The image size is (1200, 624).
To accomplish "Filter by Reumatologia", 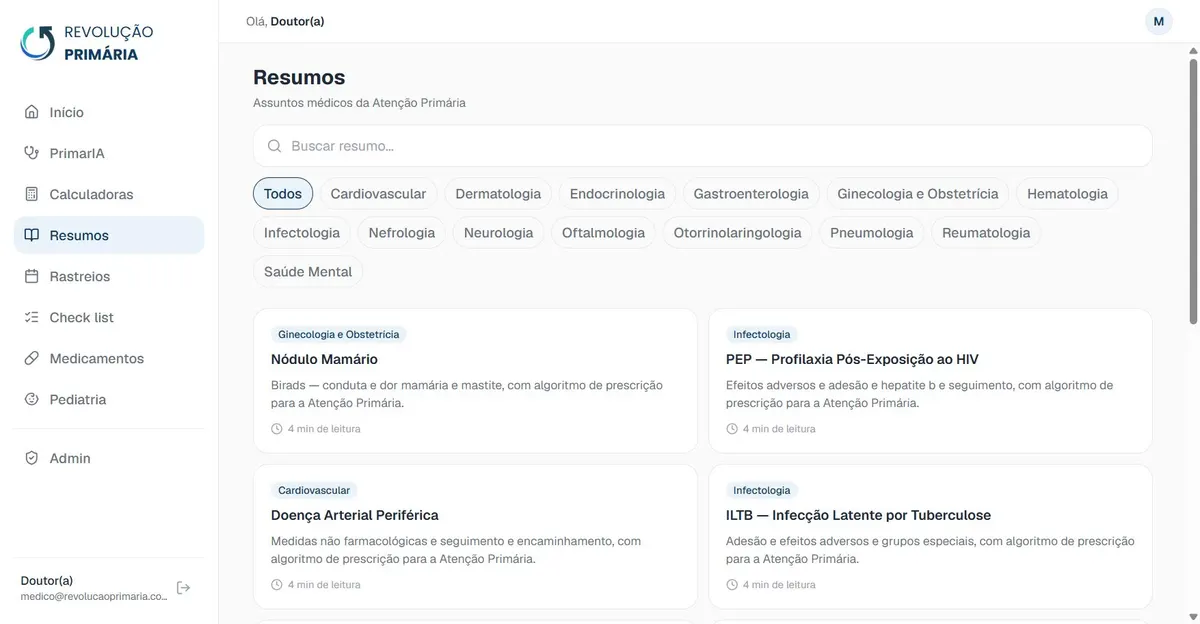I will pyautogui.click(x=986, y=233).
